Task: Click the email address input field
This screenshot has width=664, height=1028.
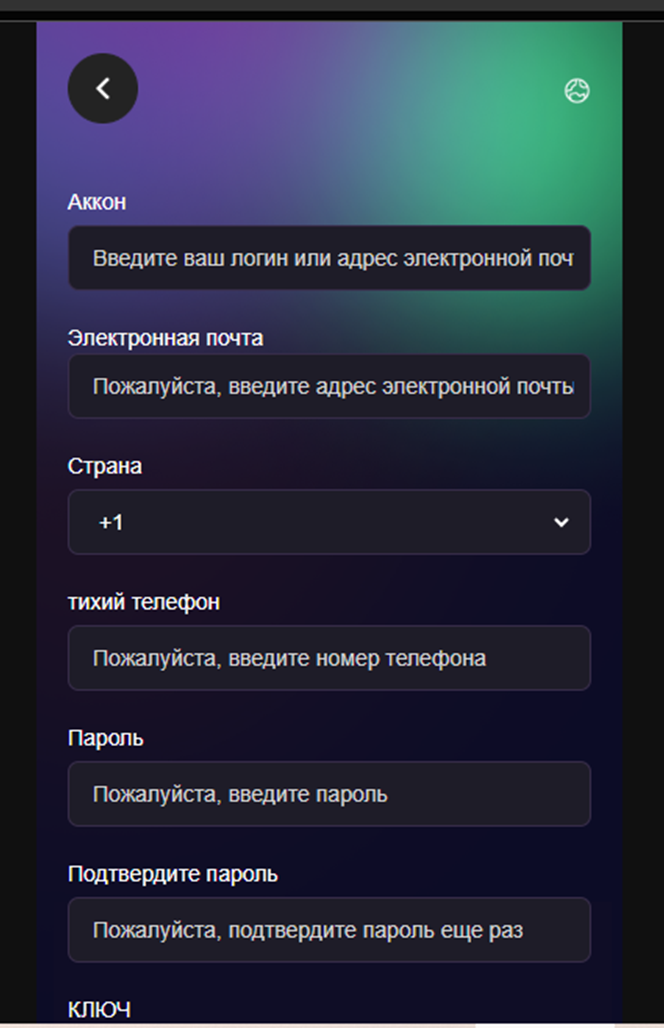Action: click(x=328, y=387)
